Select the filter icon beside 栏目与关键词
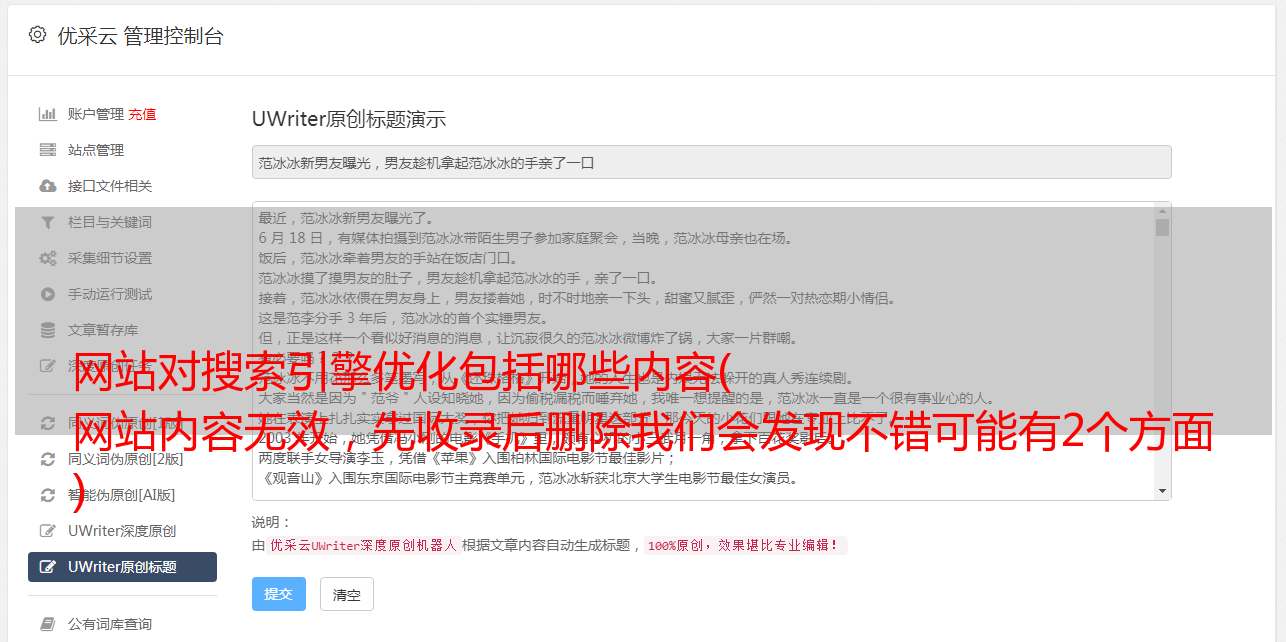Screen dimensions: 1286x642 47,222
